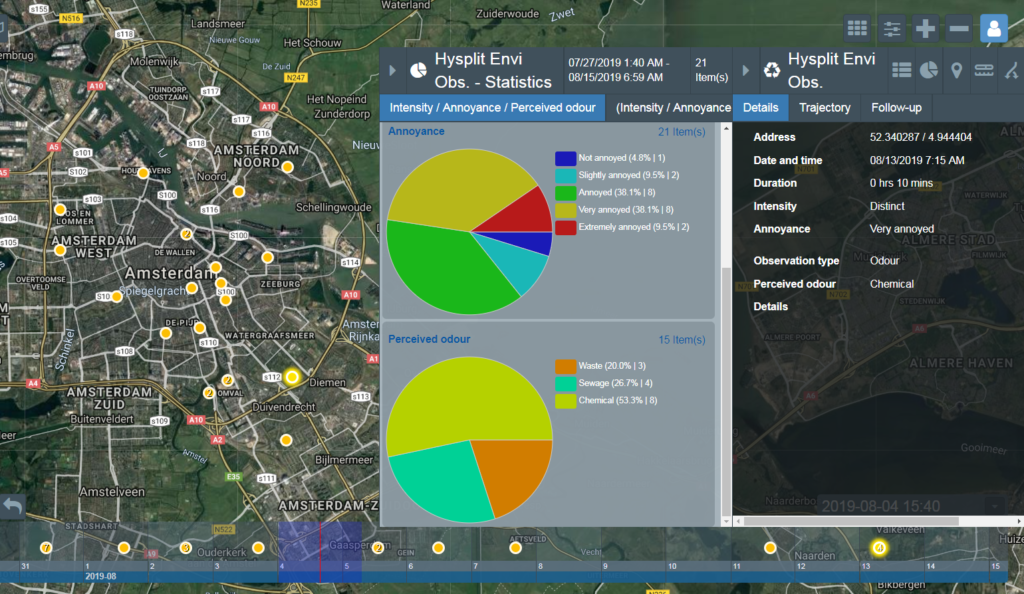Switch to the Follow-up tab
The height and width of the screenshot is (594, 1024).
point(896,107)
